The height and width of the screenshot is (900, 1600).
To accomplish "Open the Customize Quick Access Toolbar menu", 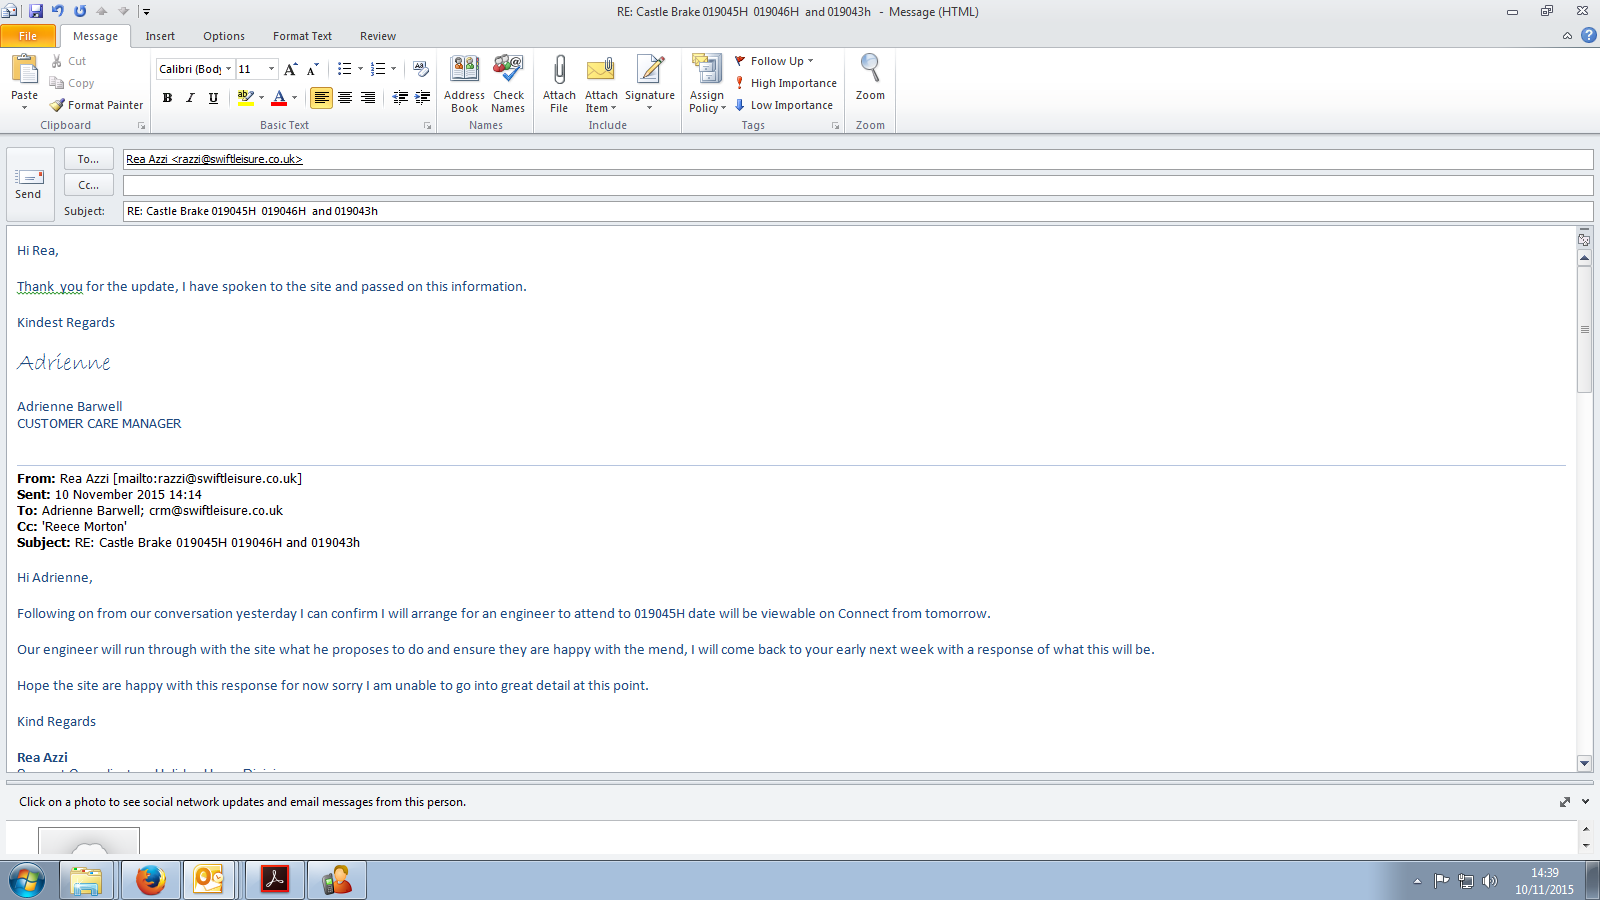I will coord(146,12).
